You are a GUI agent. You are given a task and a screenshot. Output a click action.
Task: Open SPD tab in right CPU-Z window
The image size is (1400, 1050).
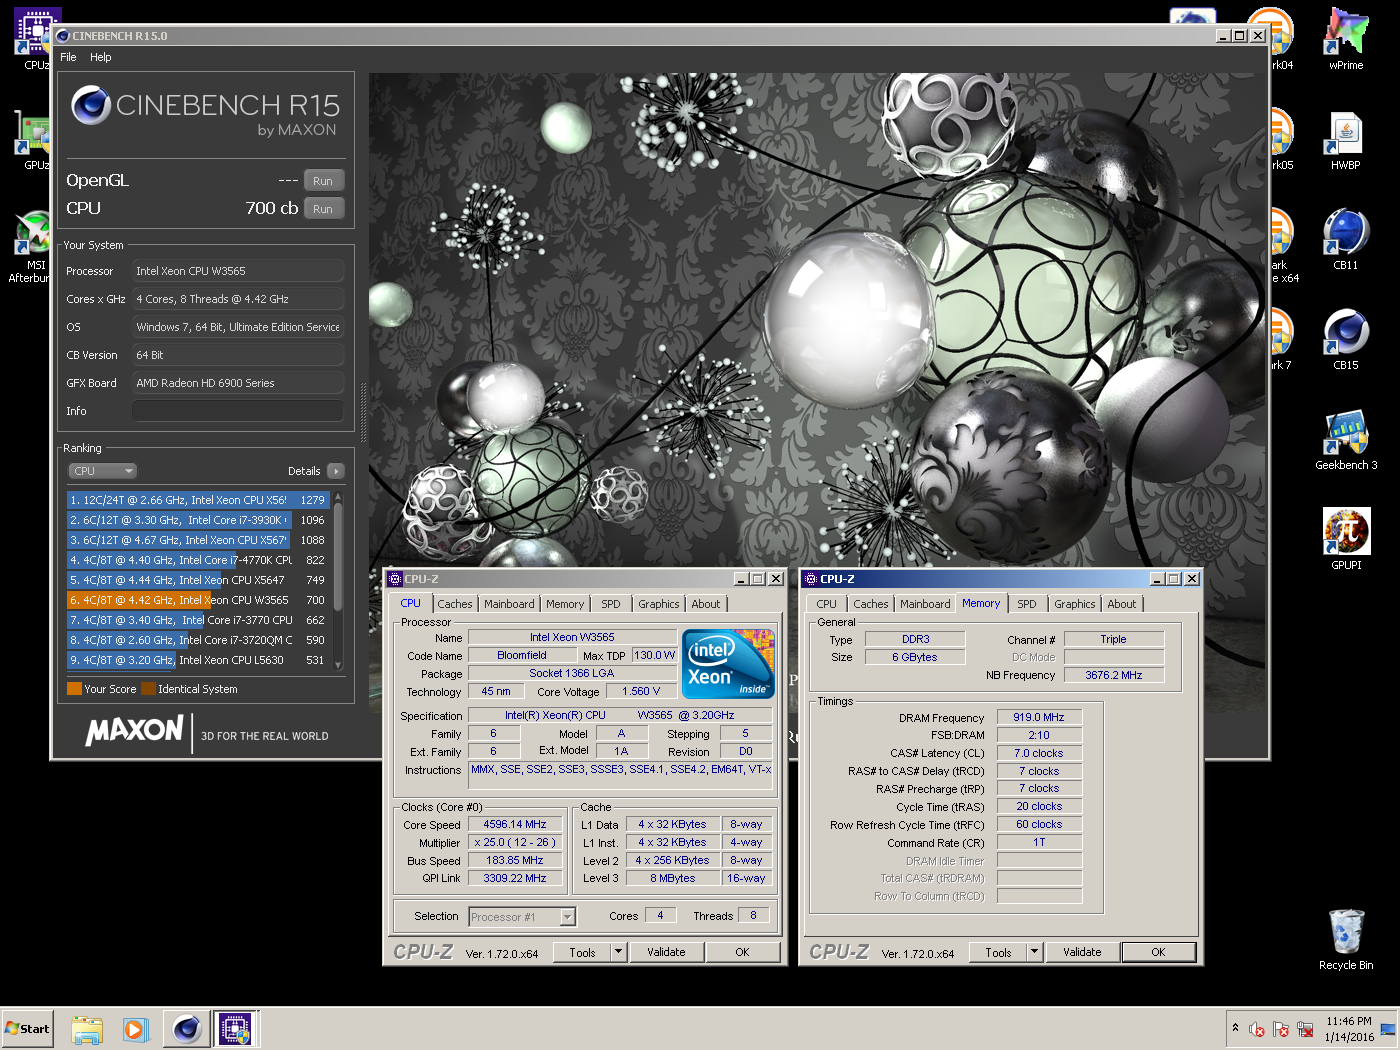(x=1027, y=604)
